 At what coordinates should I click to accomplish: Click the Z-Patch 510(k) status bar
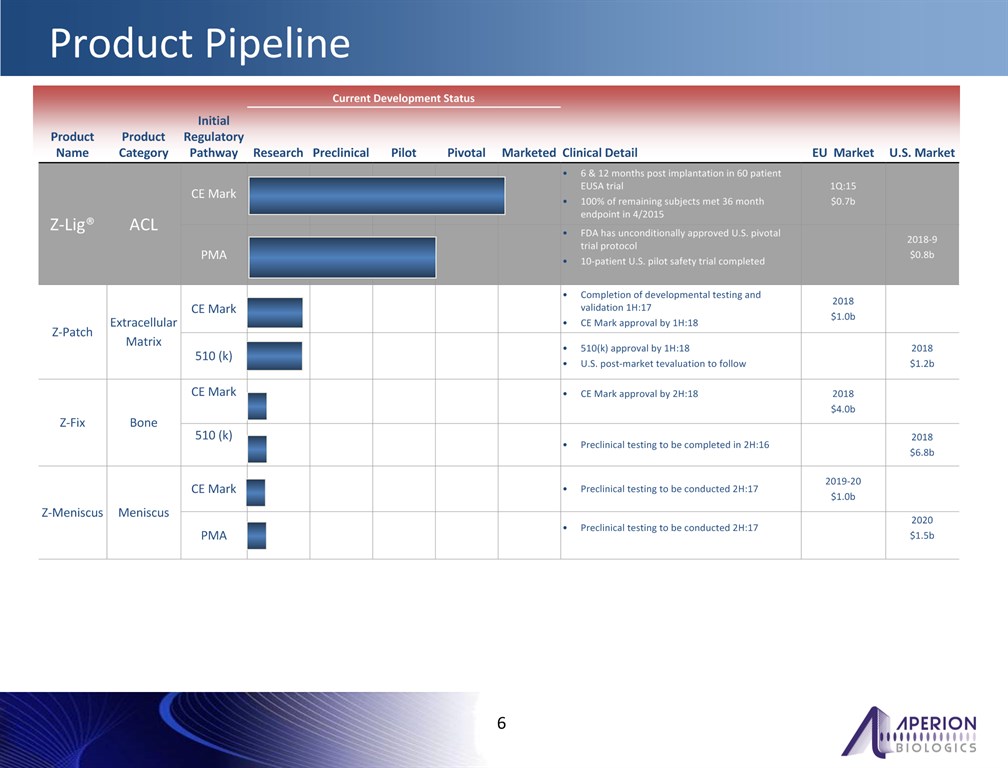click(275, 356)
